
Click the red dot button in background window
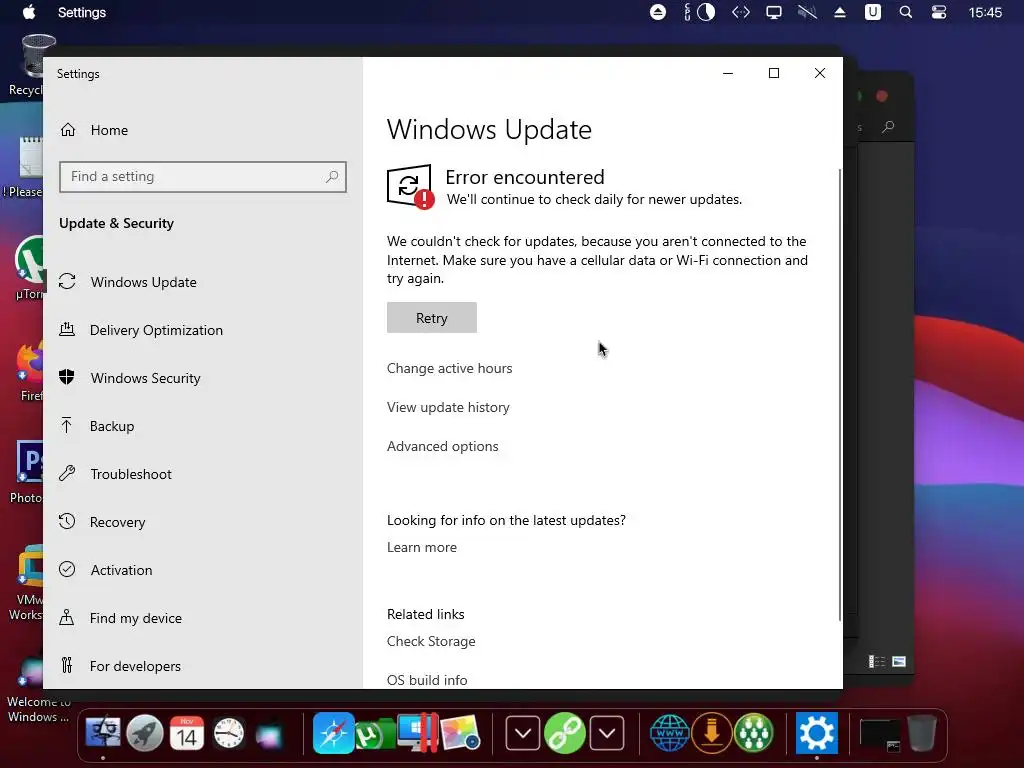tap(882, 96)
